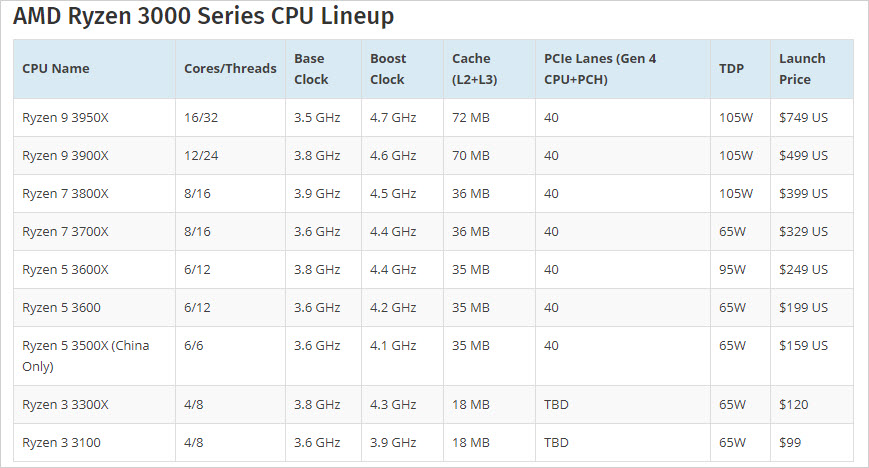Screen dimensions: 869x468
Task: Click the Ryzen 9 3900X name cell
Action: [x=66, y=156]
